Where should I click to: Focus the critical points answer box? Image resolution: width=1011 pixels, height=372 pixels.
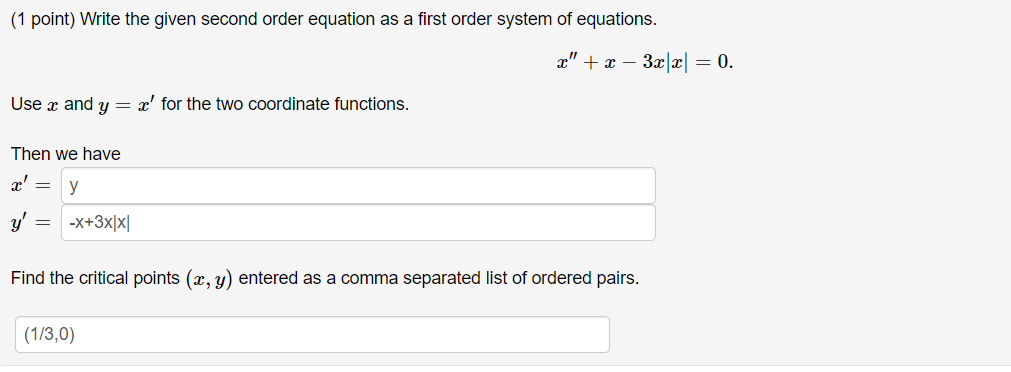pos(312,334)
